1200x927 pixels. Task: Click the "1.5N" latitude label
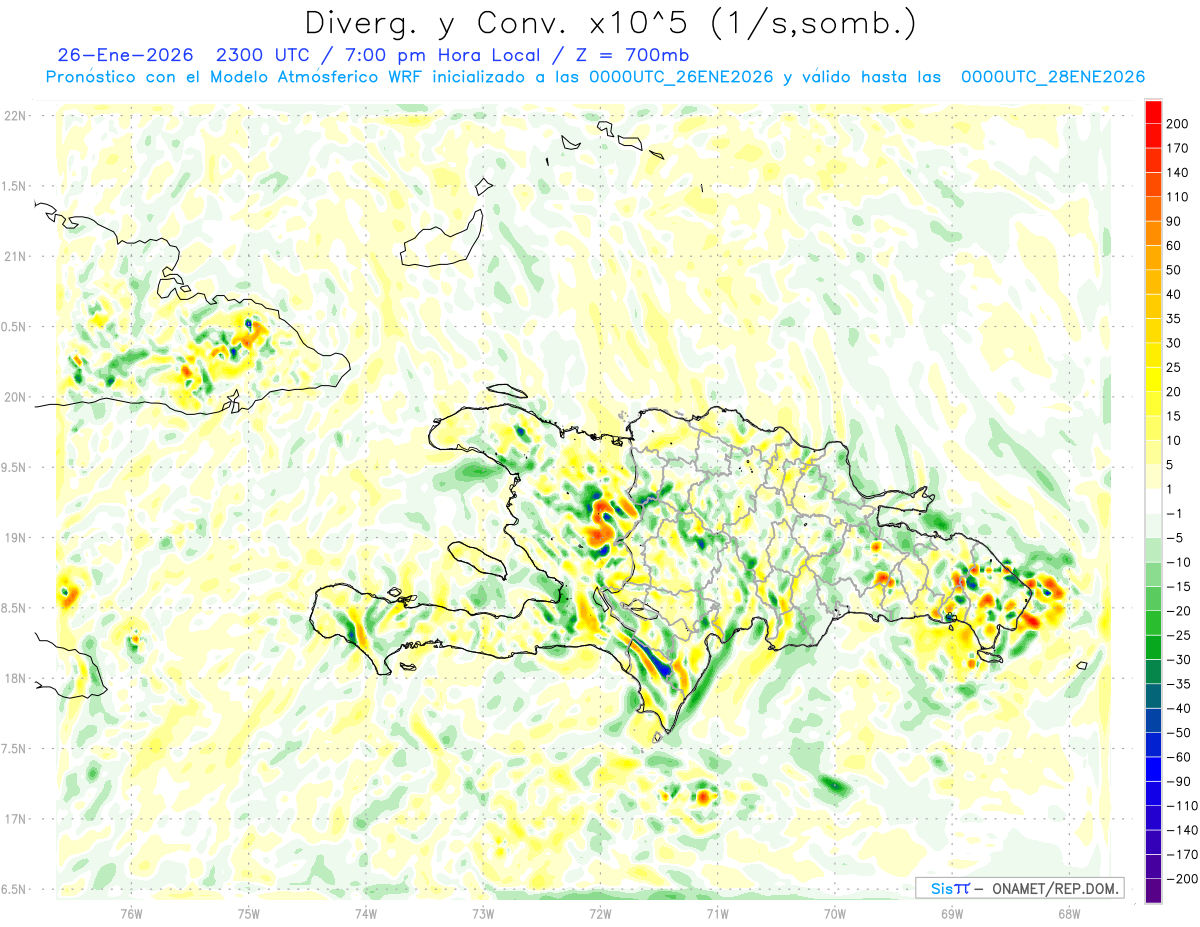pyautogui.click(x=15, y=186)
